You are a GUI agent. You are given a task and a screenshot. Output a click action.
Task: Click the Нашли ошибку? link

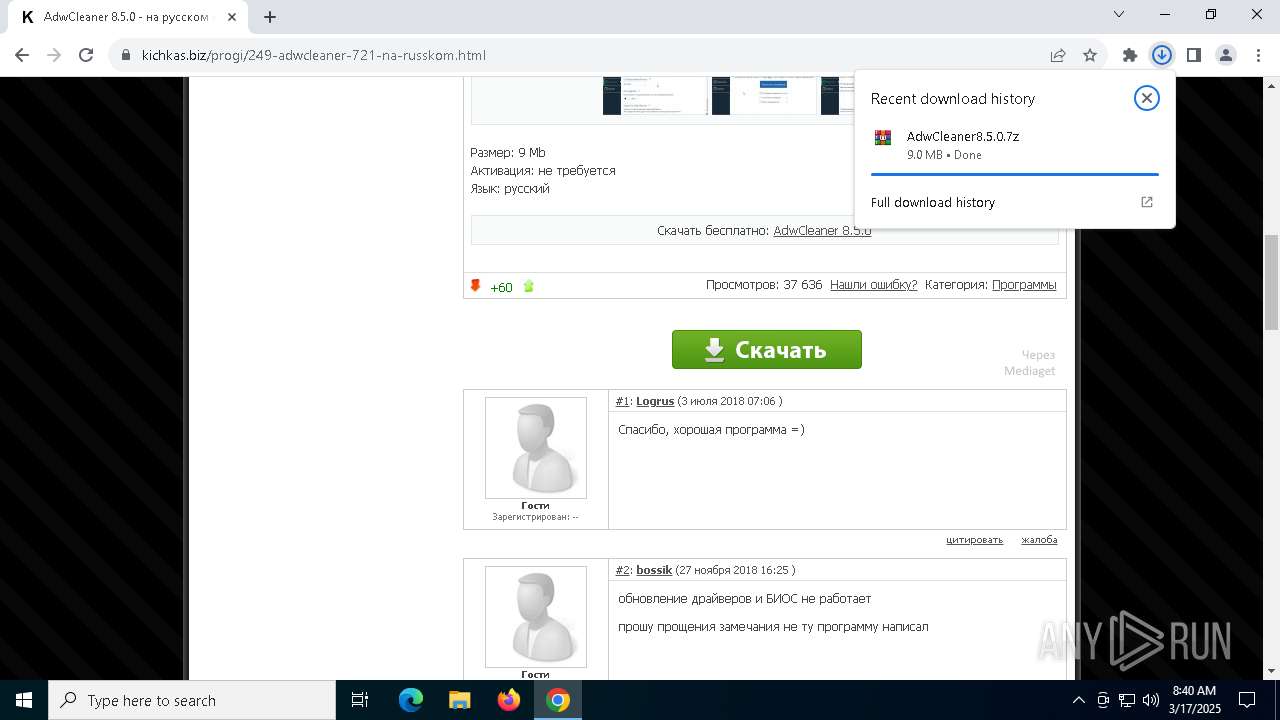(873, 285)
